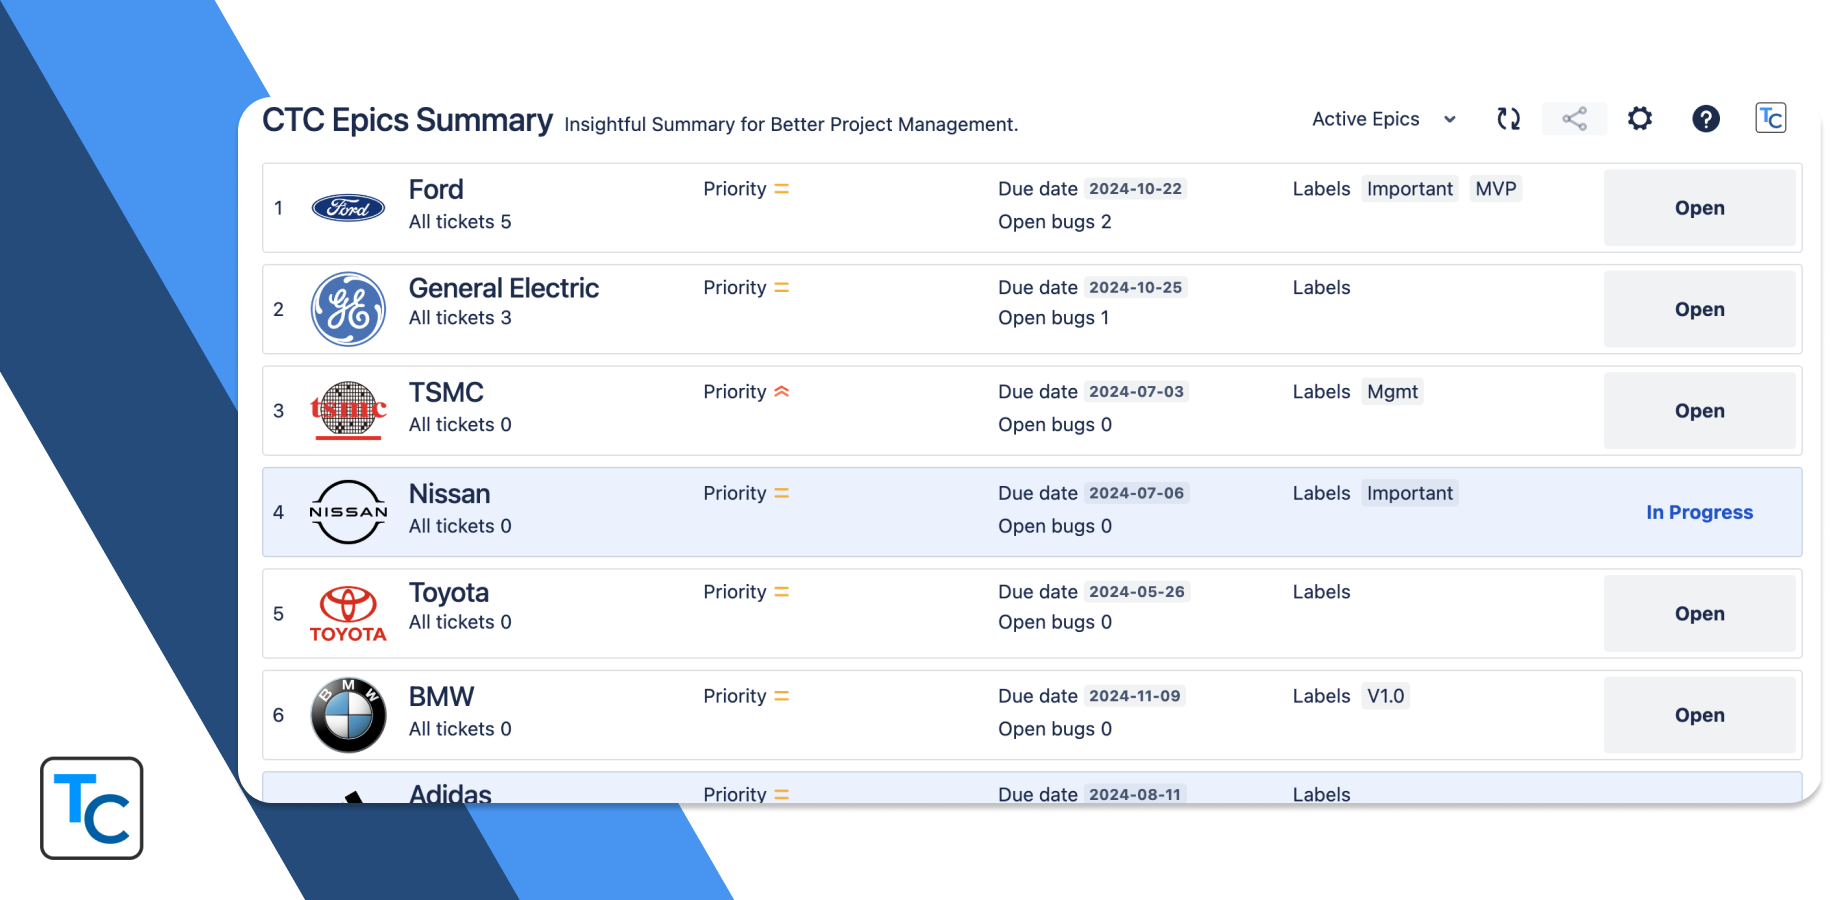
Task: Open the BMW epic title
Action: (x=441, y=696)
